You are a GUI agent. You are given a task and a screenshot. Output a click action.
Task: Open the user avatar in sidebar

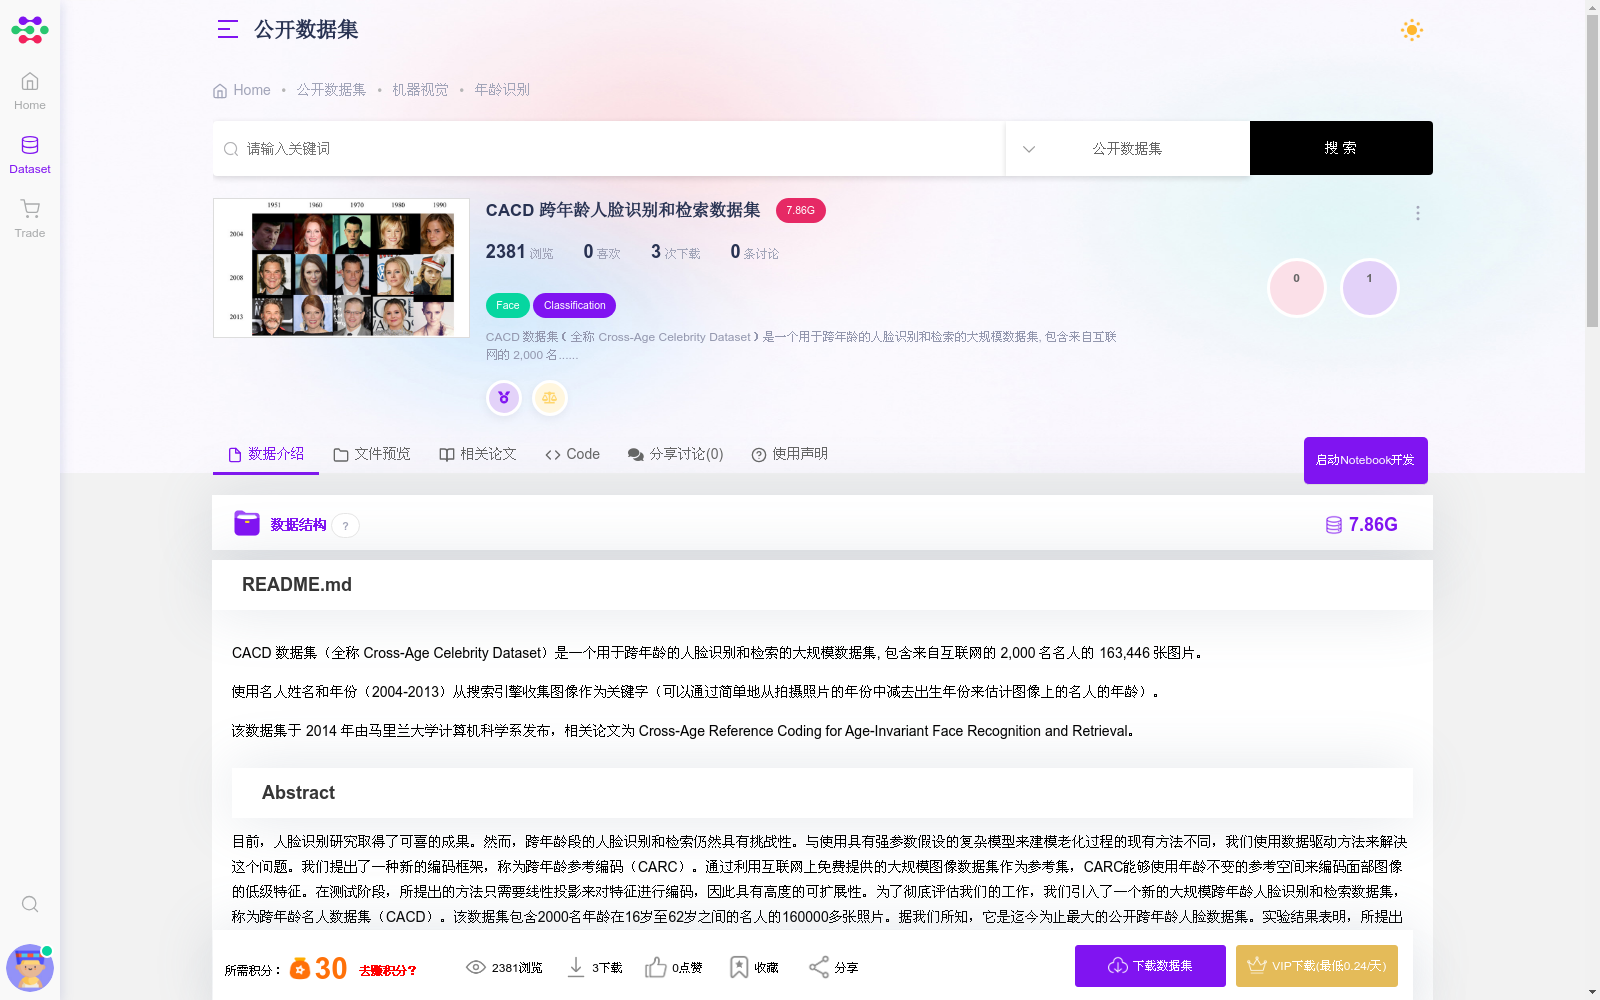[x=30, y=967]
